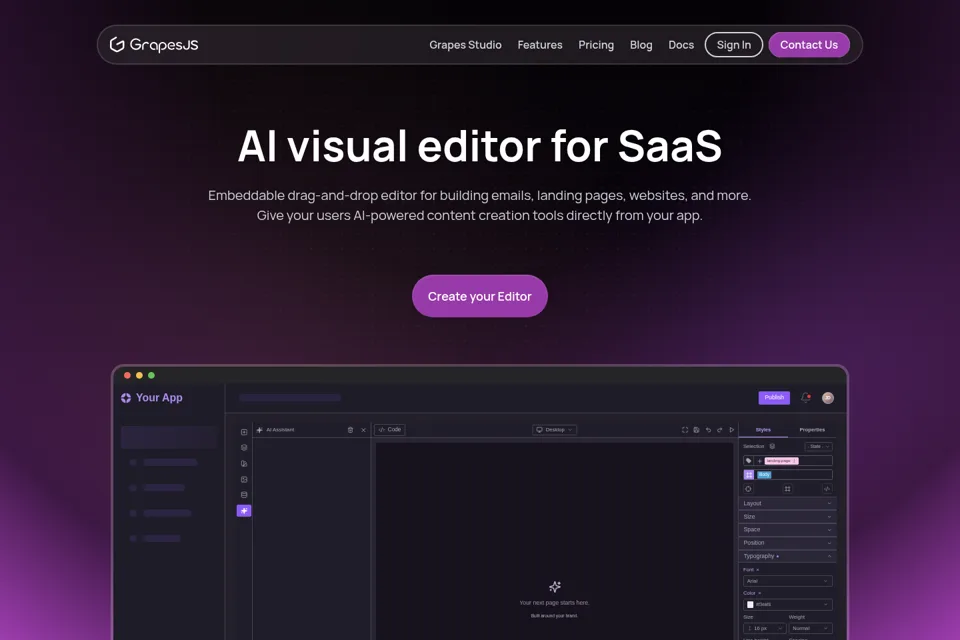Open the Desktop device dropdown
Viewport: 960px width, 640px height.
[554, 430]
